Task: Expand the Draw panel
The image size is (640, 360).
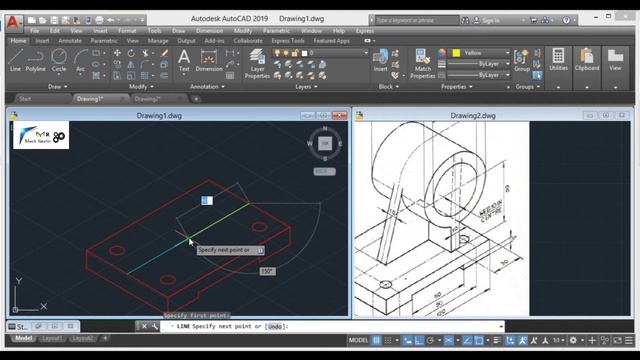Action: point(58,87)
